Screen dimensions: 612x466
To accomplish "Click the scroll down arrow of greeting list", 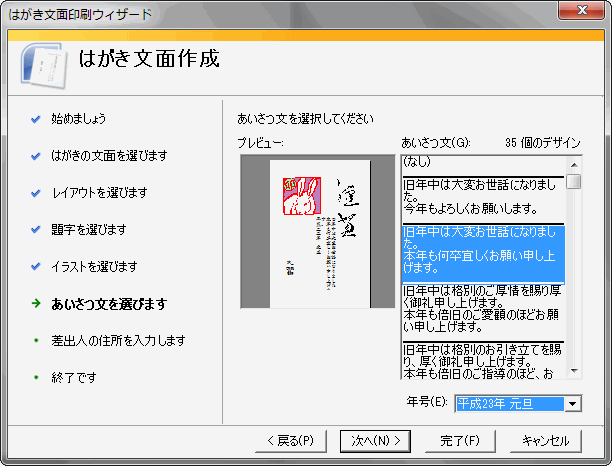I will pyautogui.click(x=573, y=371).
